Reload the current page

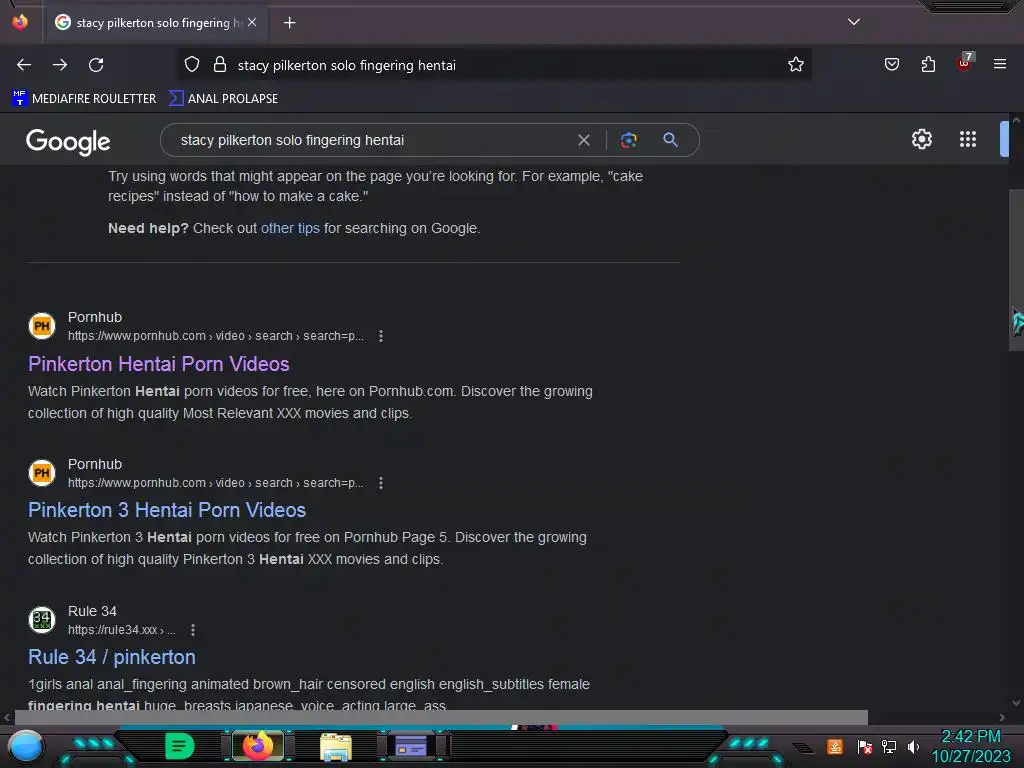tap(96, 65)
